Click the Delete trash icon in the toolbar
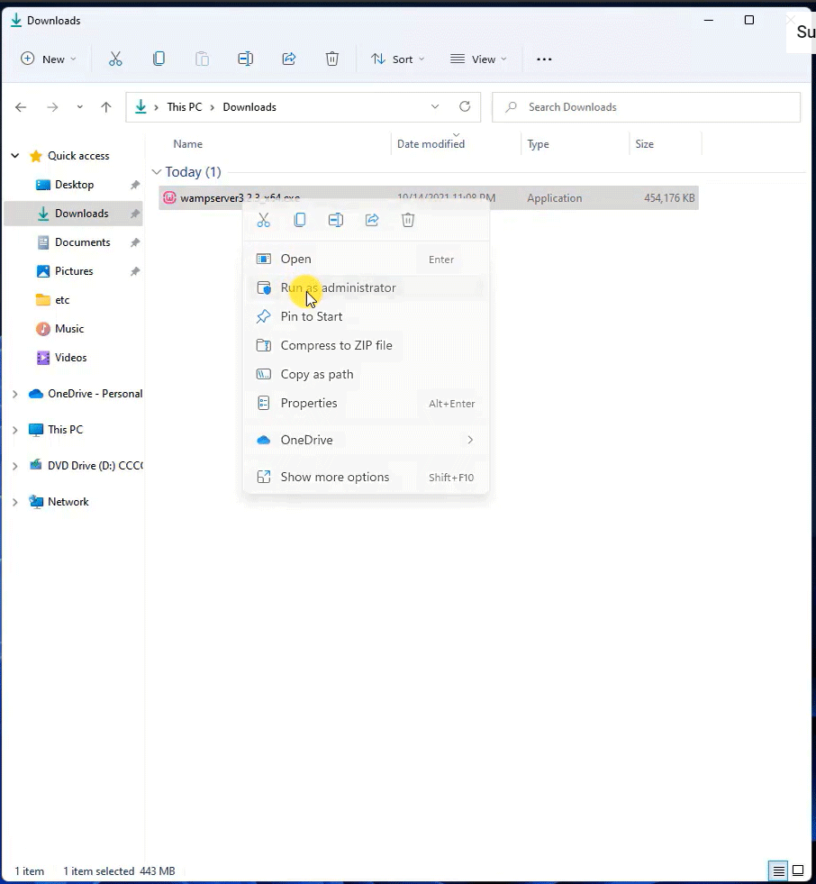Screen dimensions: 816x884 pos(332,59)
